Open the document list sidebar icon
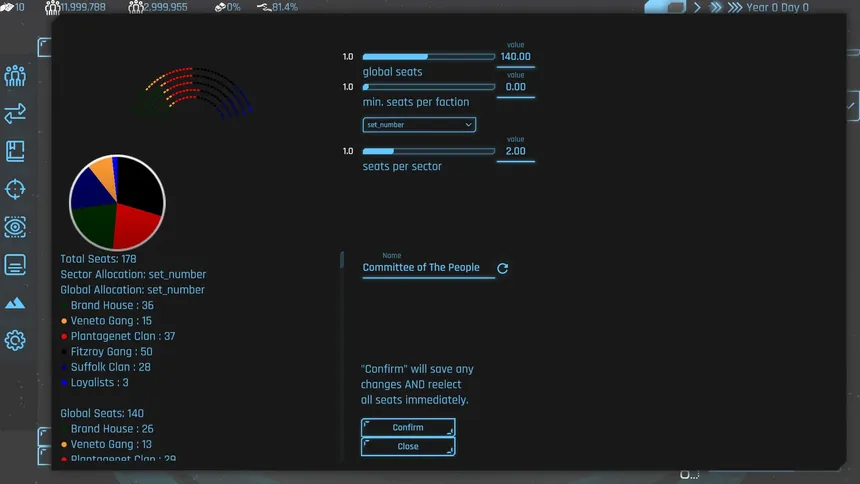This screenshot has width=860, height=484. 15,265
